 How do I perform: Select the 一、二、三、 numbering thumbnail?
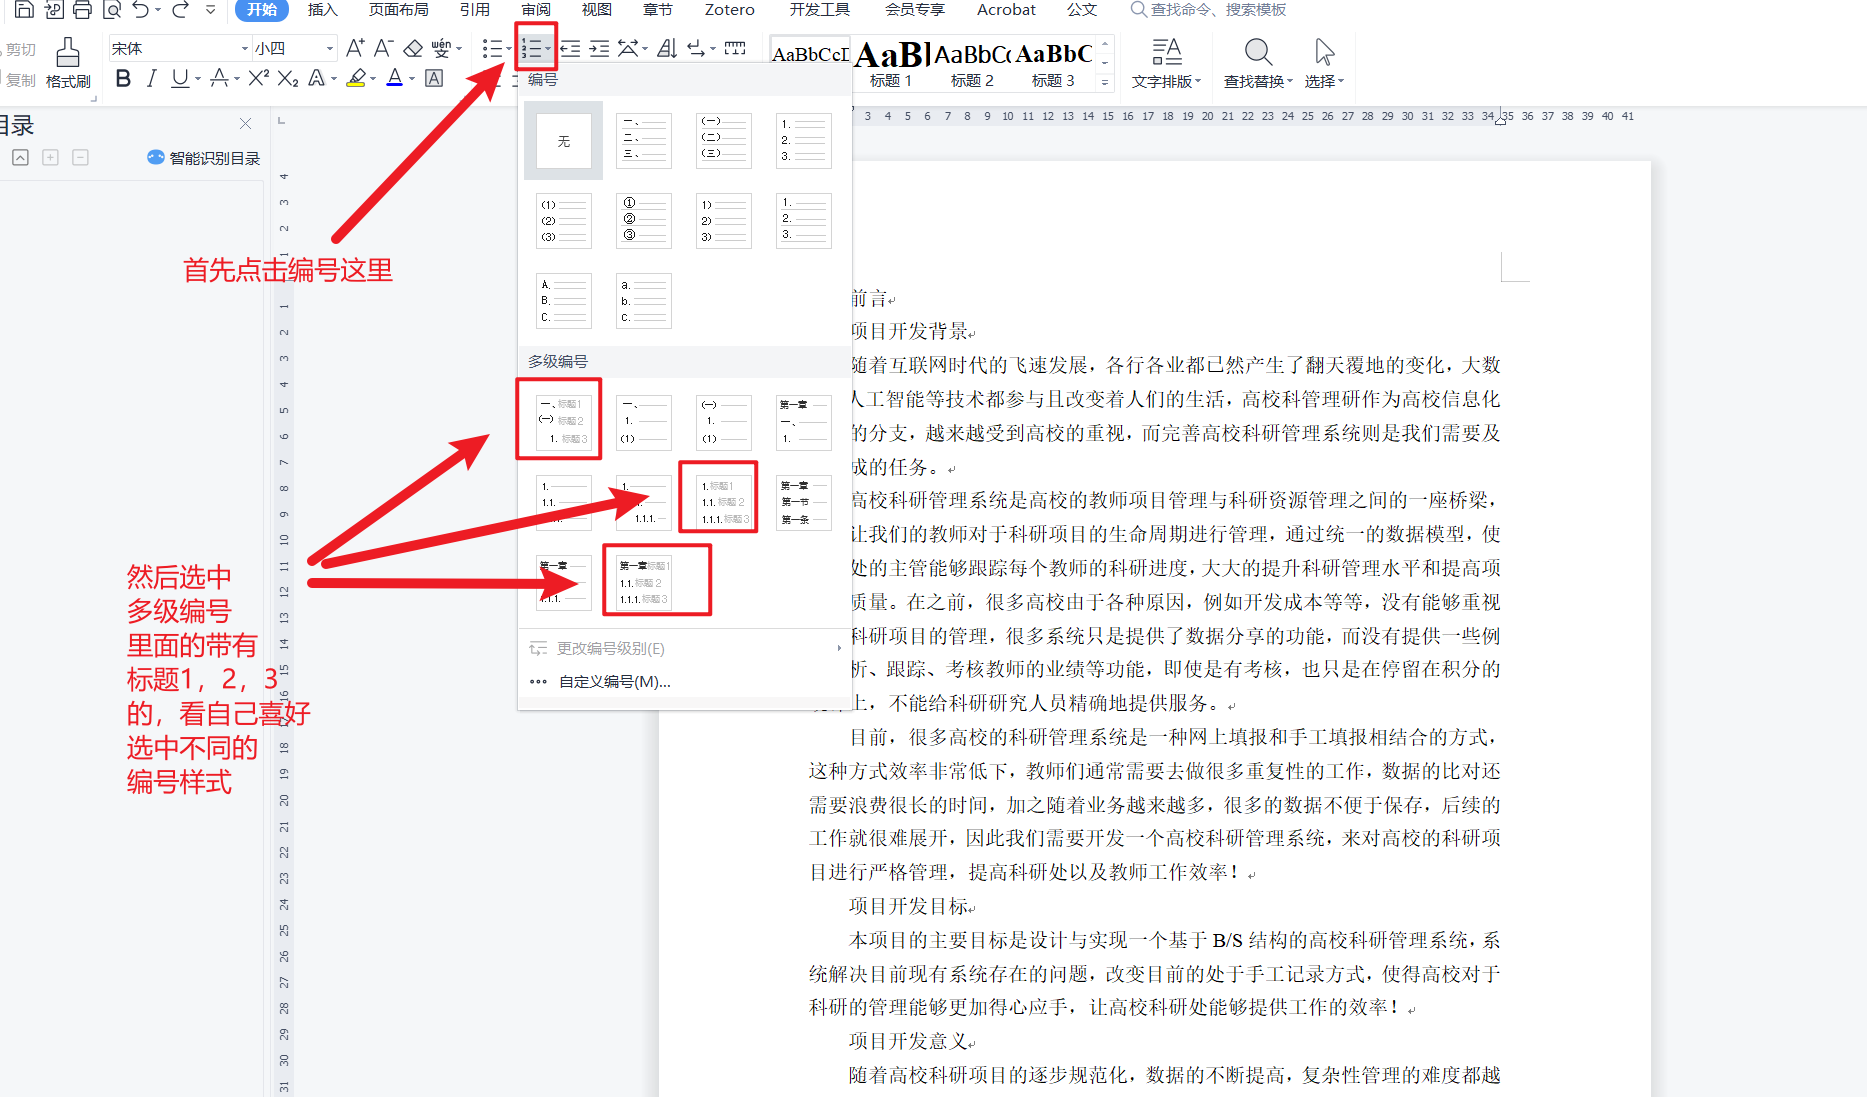pos(643,140)
